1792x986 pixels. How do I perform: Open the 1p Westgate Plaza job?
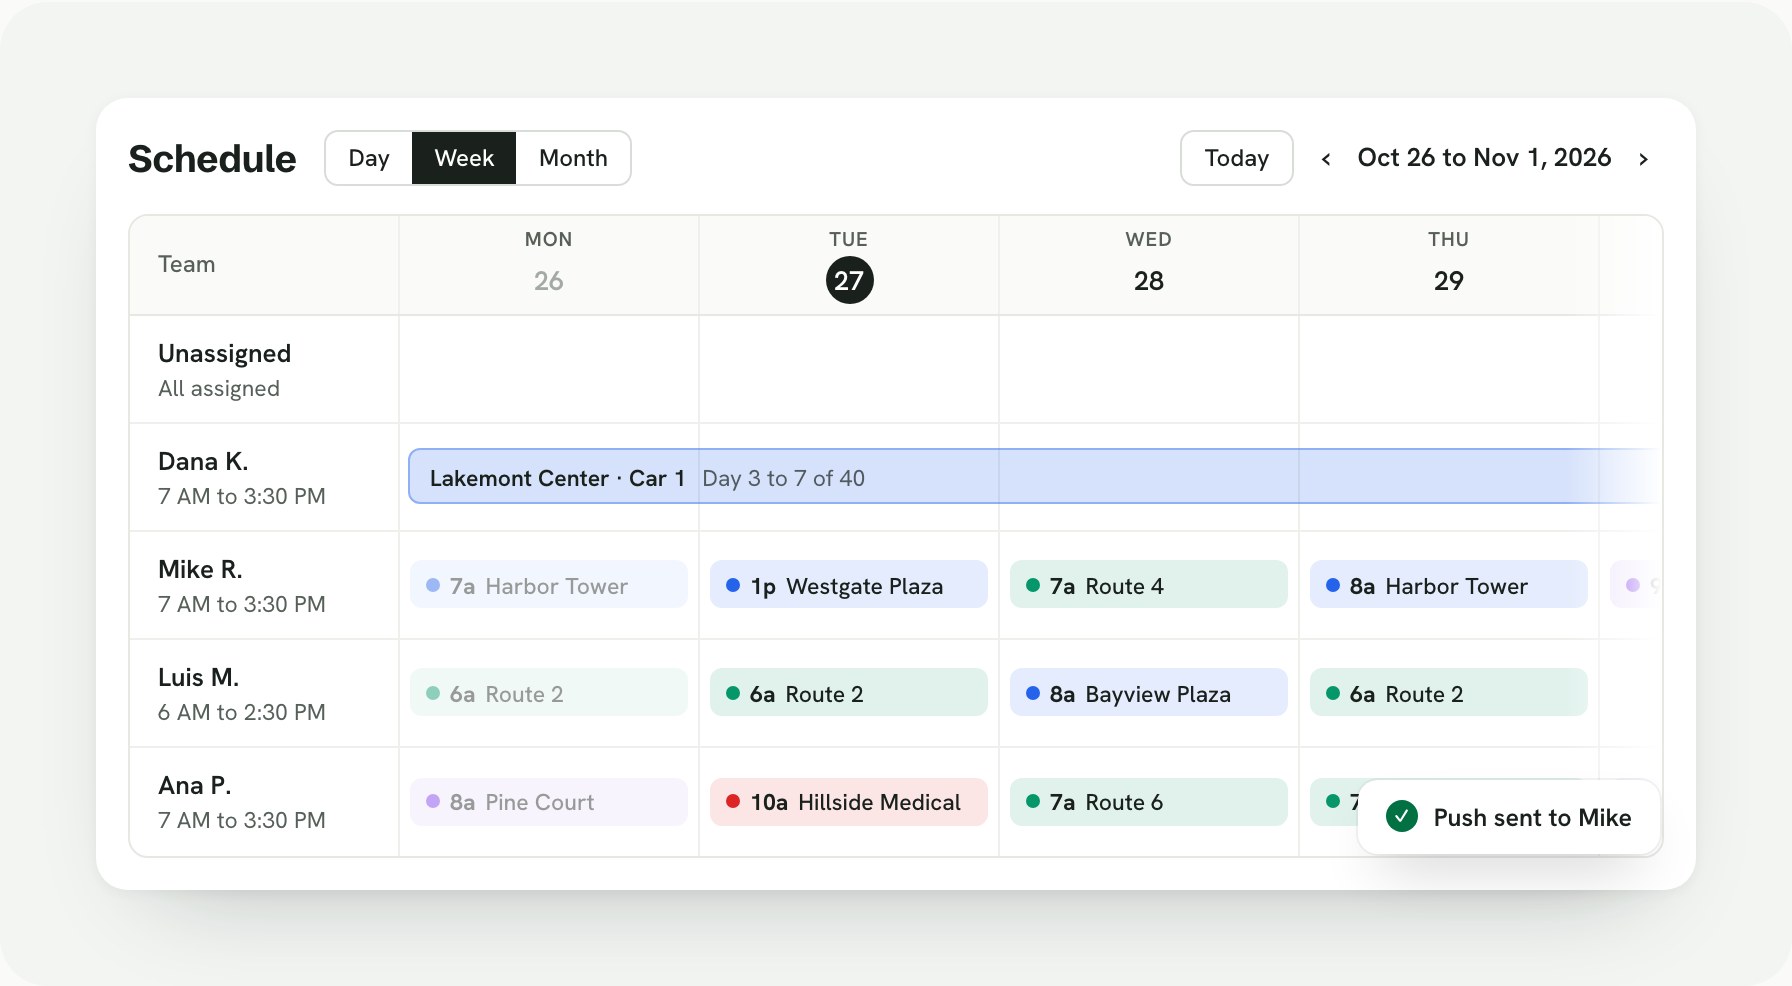pos(849,585)
